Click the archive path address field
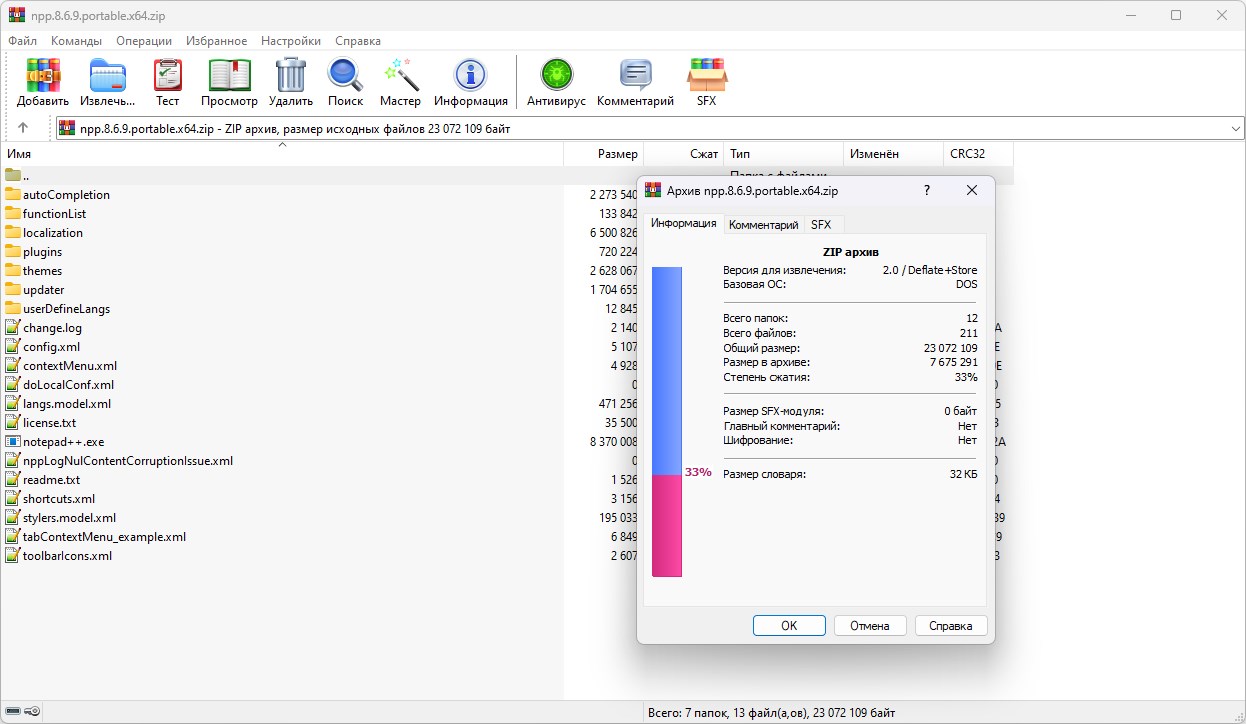Viewport: 1246px width, 724px height. (x=650, y=129)
